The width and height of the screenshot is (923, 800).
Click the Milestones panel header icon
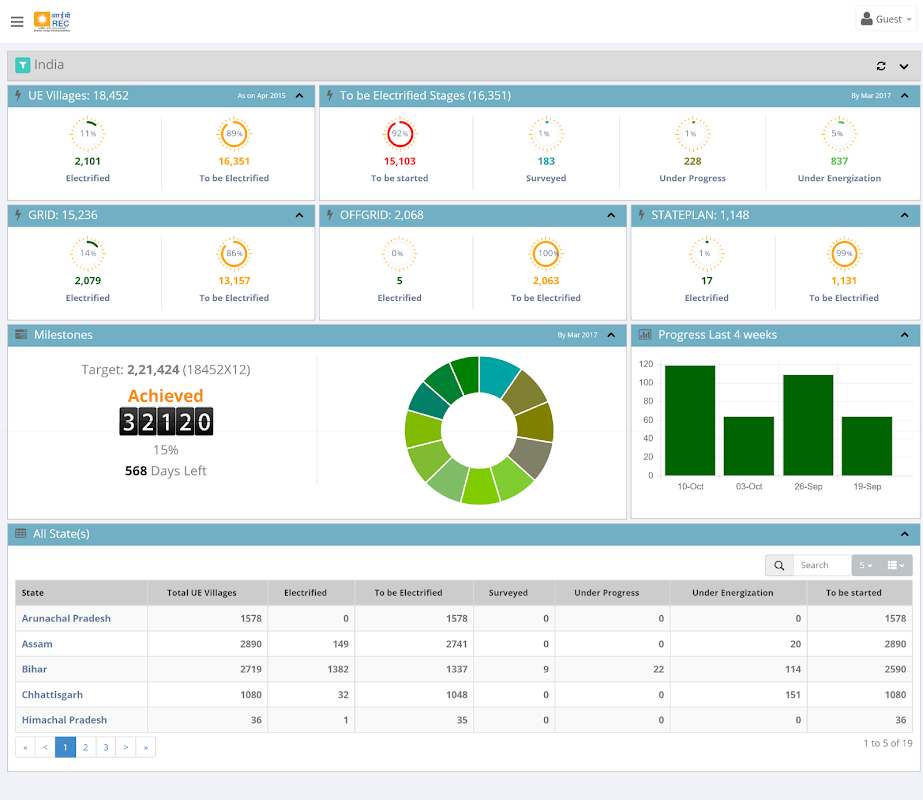21,334
